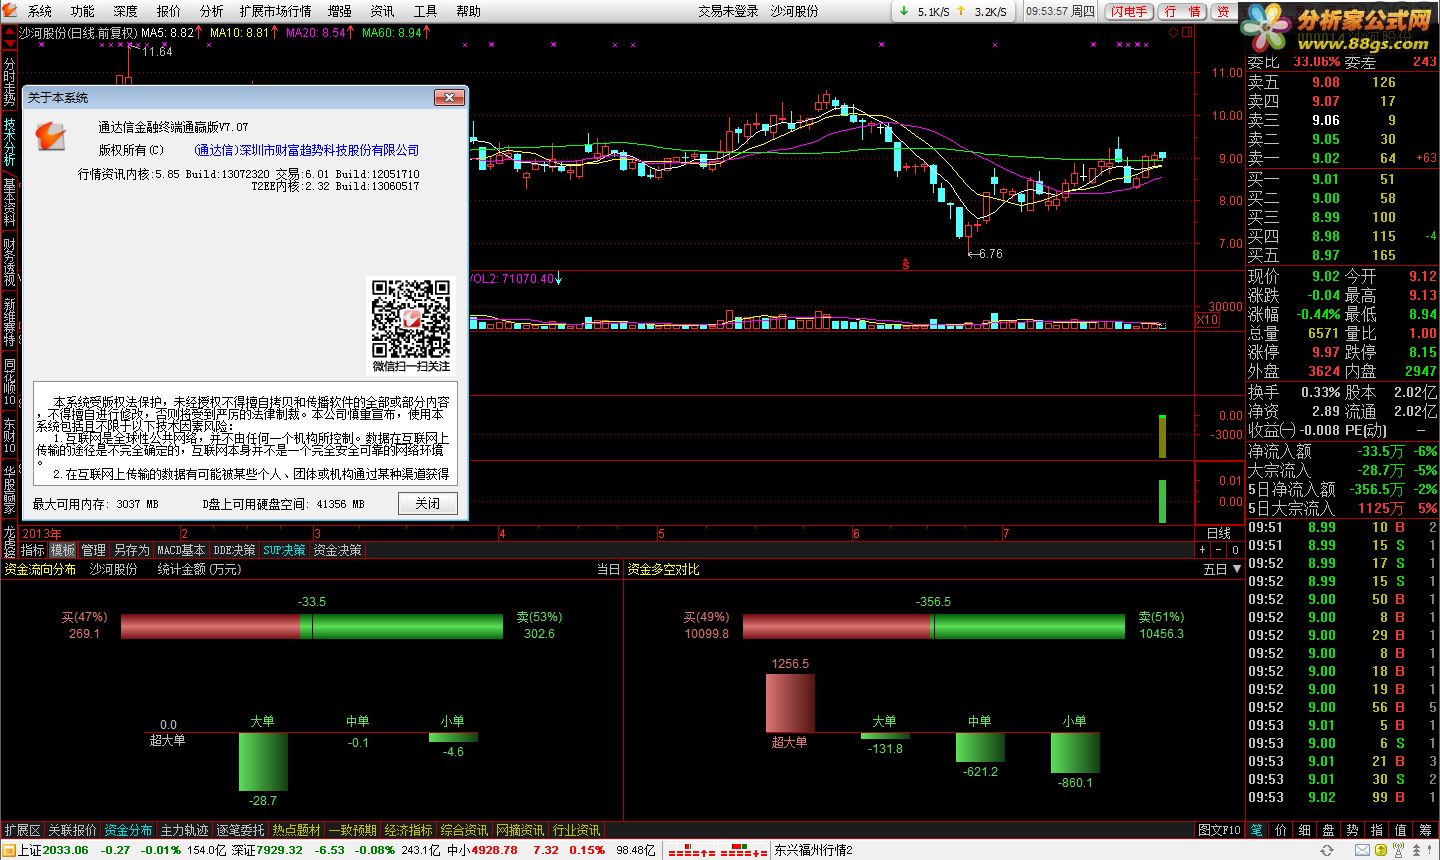Open the 综合资讯 bottom tab
1440x860 pixels.
pos(464,830)
